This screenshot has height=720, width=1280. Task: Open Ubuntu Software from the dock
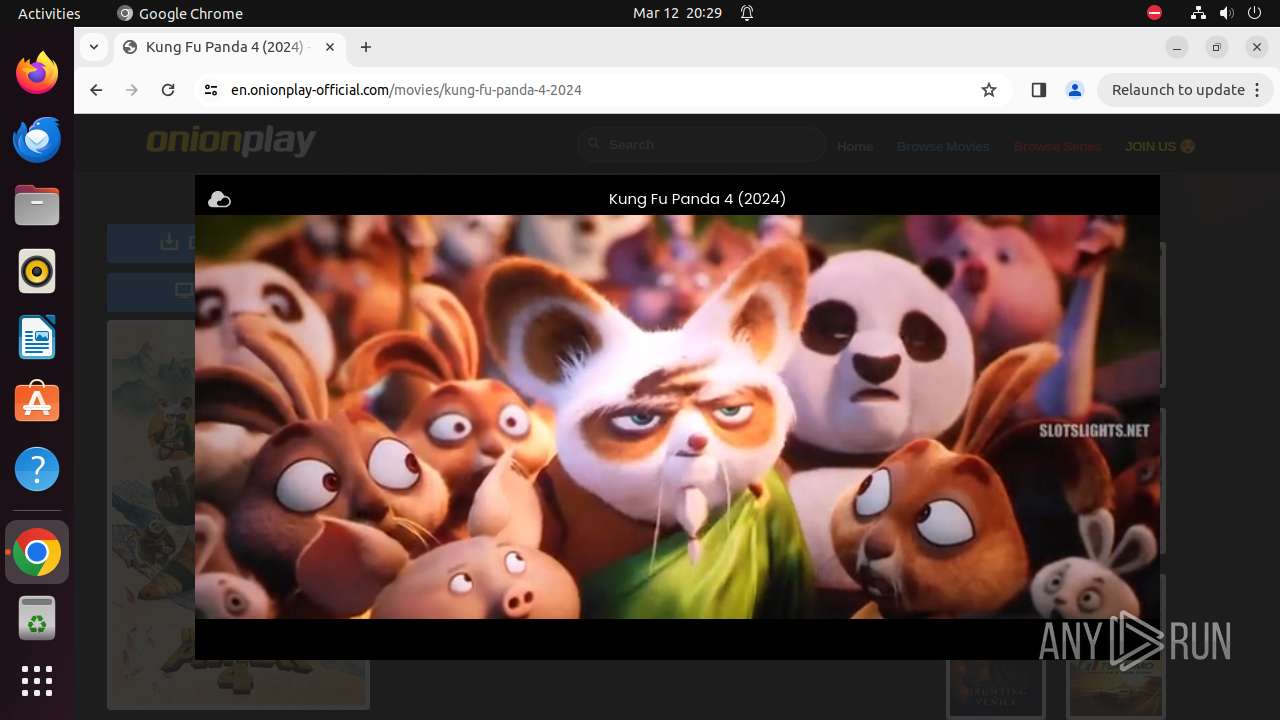37,403
